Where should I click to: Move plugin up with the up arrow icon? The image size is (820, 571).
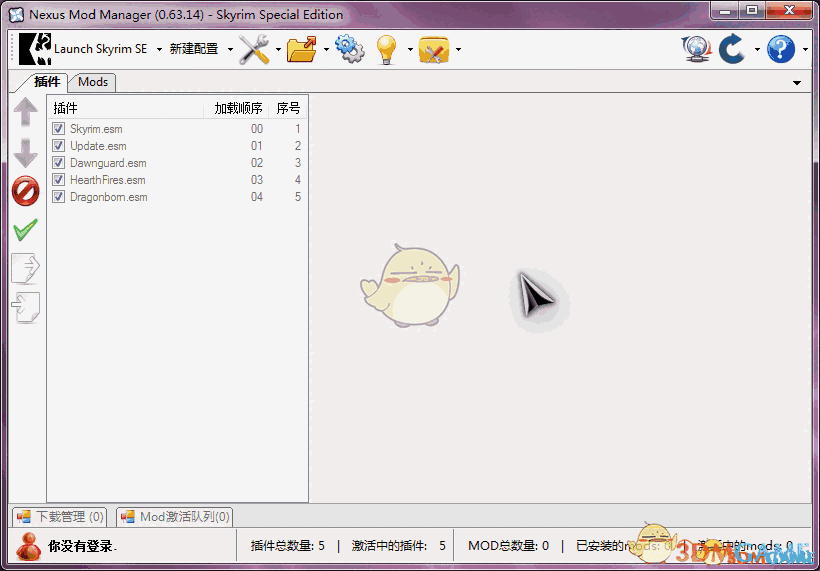coord(25,111)
